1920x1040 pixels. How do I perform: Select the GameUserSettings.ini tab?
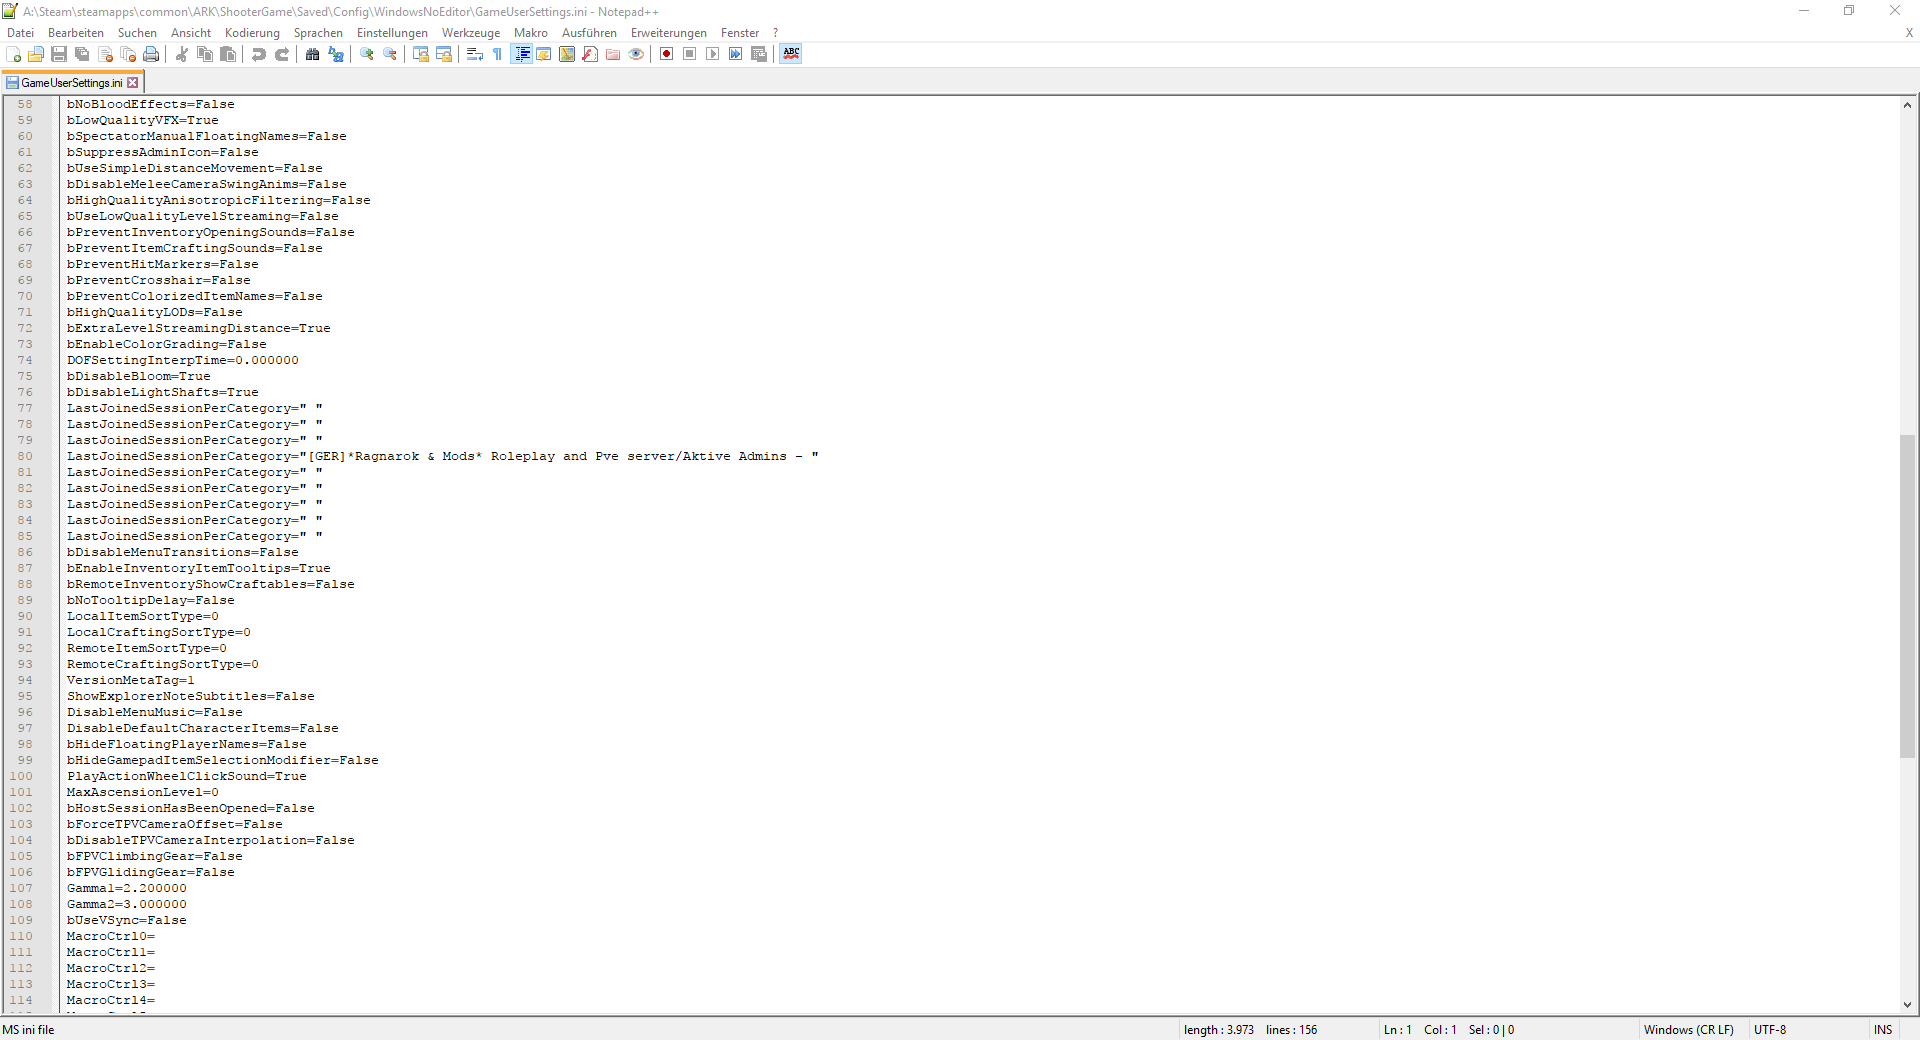coord(71,83)
